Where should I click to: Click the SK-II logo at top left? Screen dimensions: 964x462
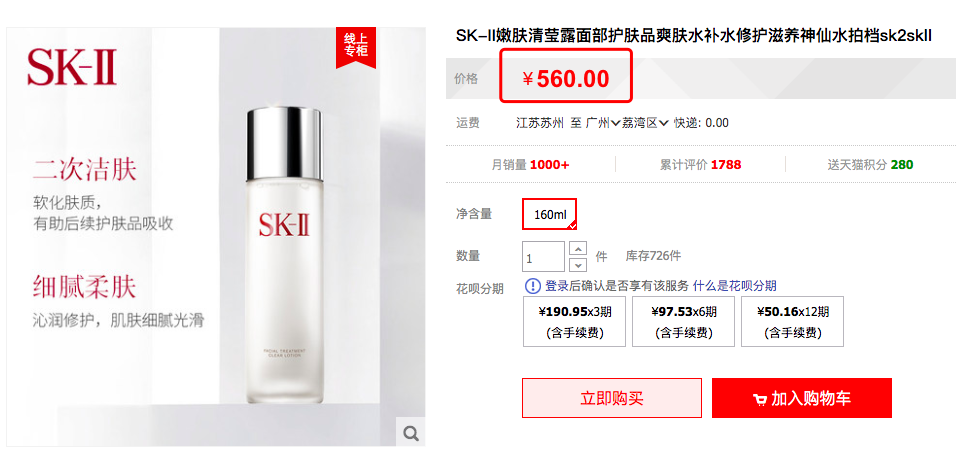(72, 67)
